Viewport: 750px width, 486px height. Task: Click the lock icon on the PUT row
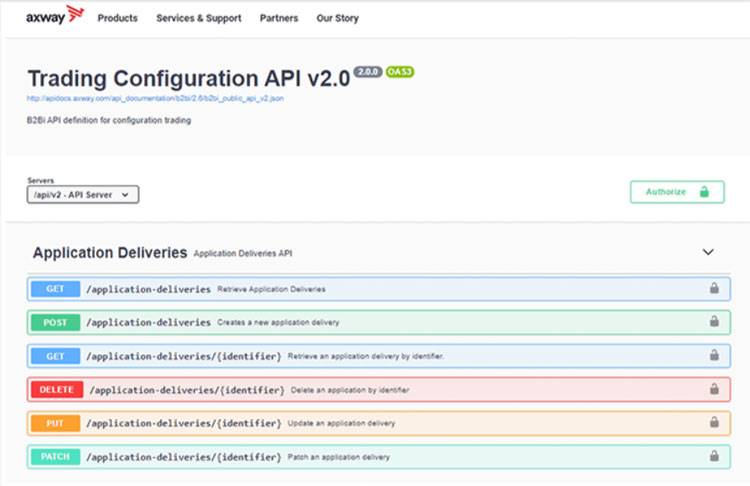(714, 423)
